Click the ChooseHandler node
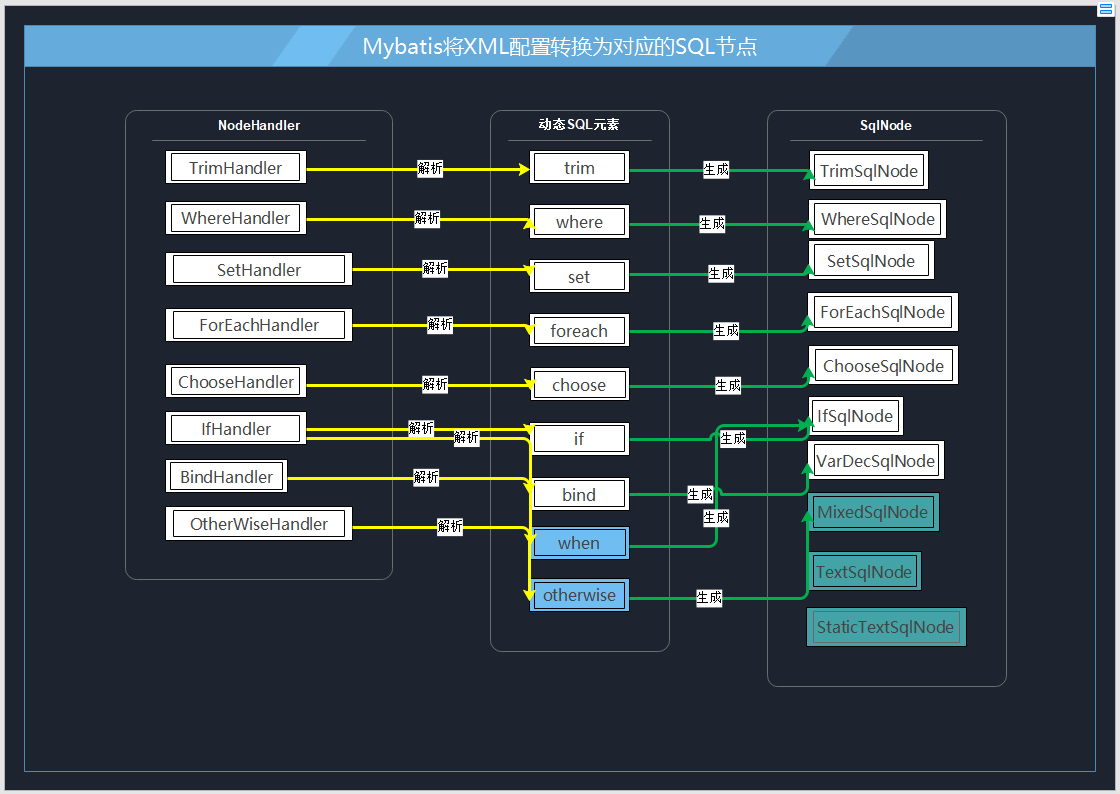 tap(236, 381)
